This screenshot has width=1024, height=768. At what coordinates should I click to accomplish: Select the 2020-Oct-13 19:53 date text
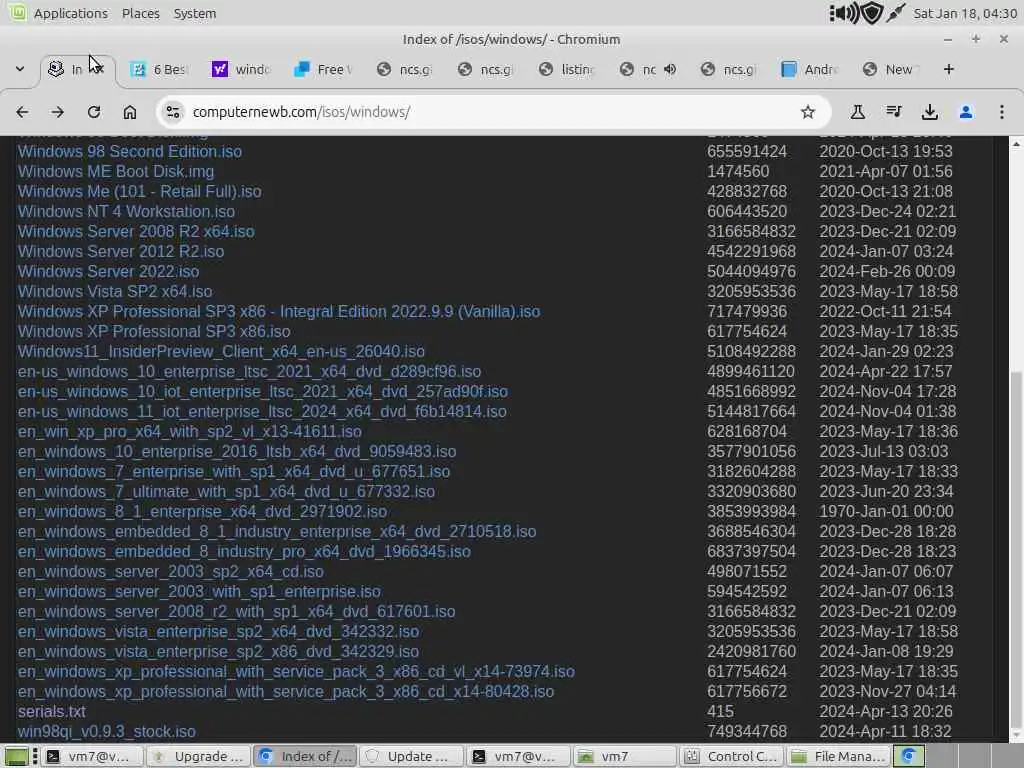pos(886,152)
